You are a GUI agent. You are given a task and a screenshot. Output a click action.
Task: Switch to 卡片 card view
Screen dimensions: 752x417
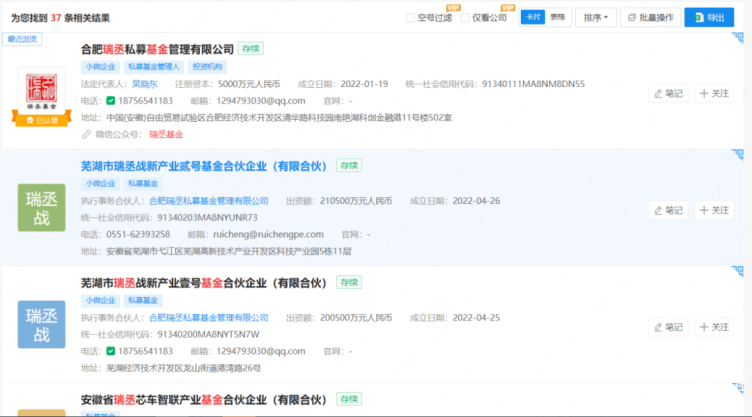point(533,17)
